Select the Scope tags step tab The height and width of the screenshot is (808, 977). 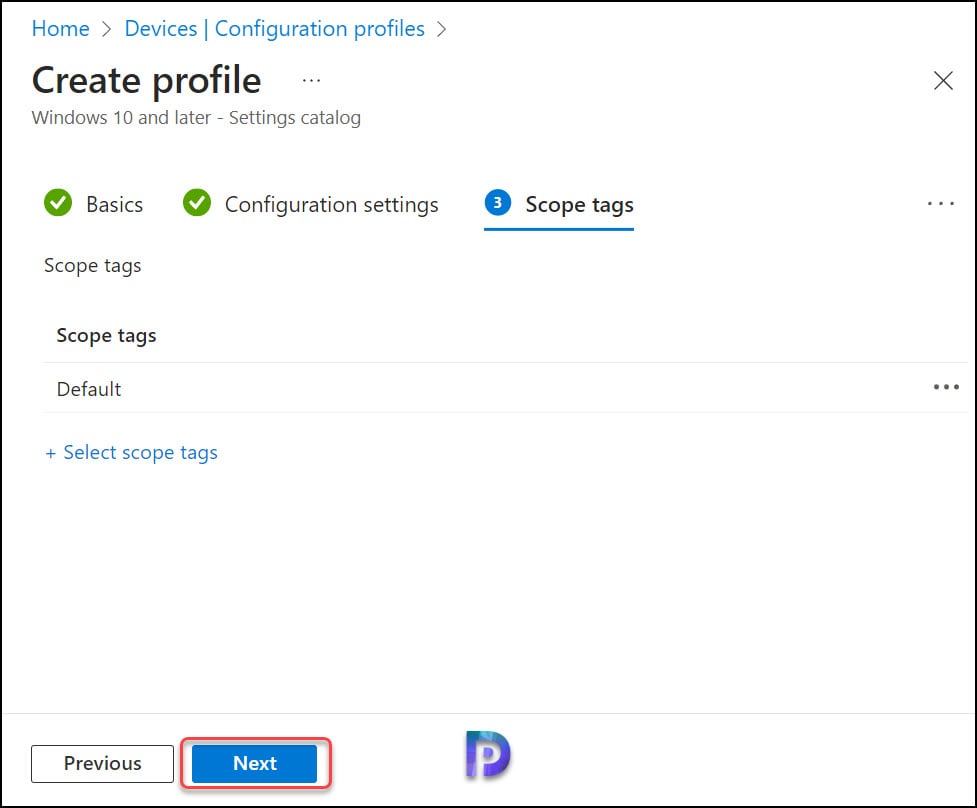coord(559,204)
